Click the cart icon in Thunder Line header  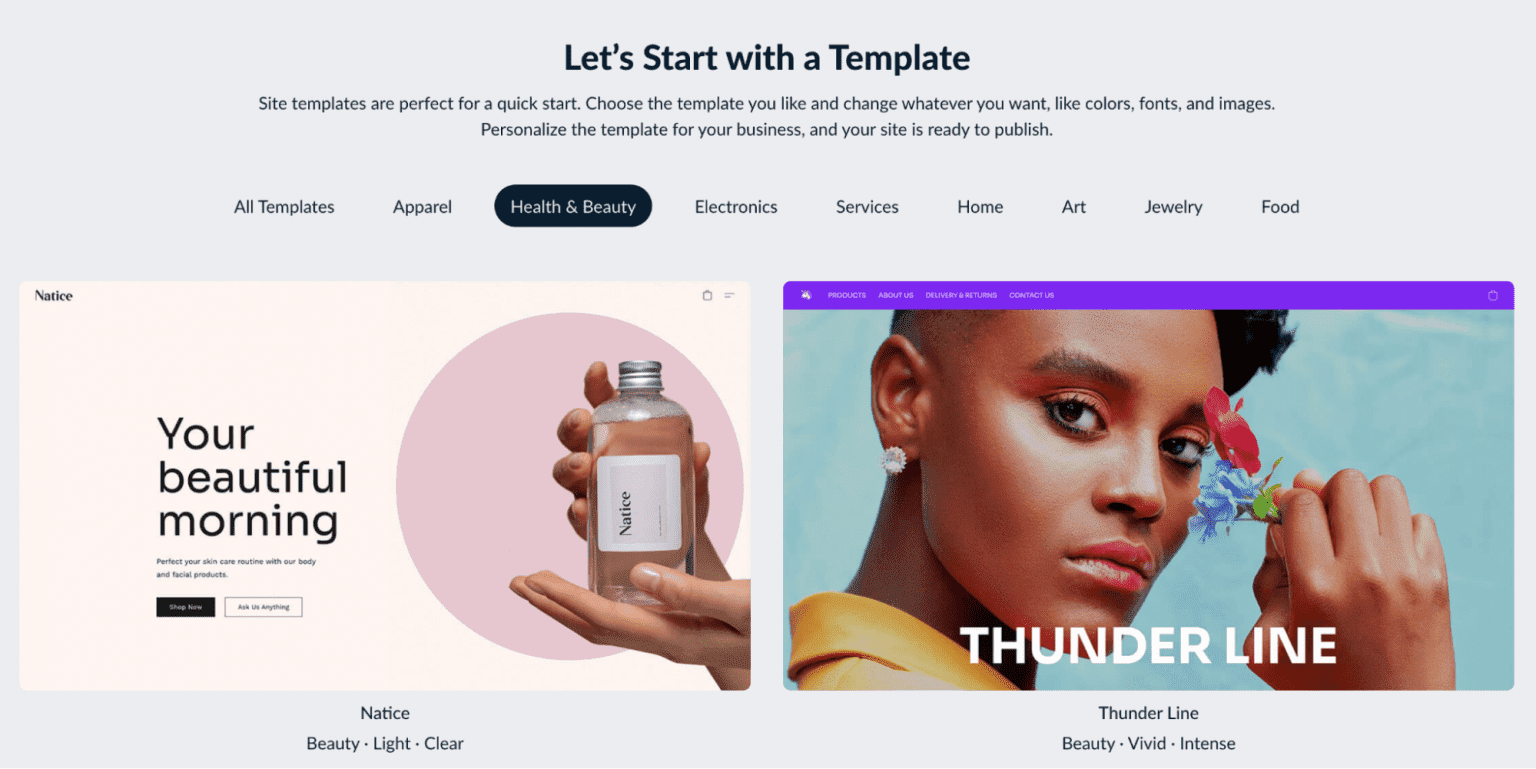1493,295
